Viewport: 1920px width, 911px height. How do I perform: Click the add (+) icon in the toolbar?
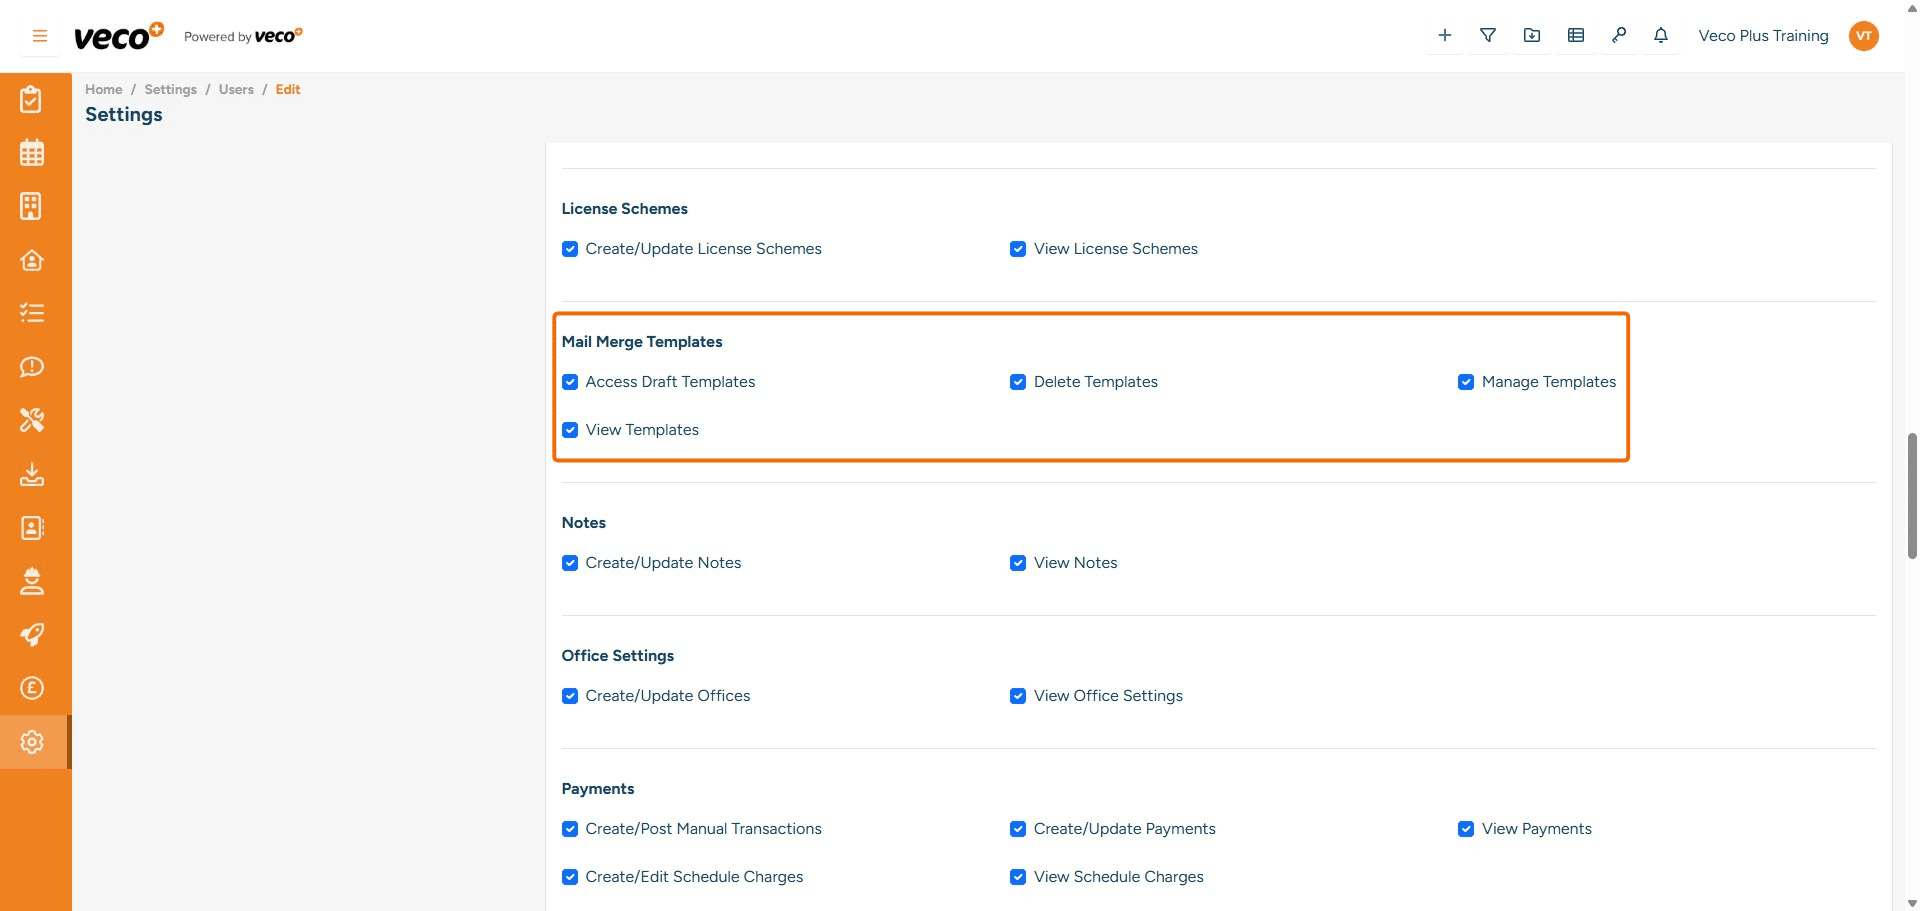[1444, 35]
